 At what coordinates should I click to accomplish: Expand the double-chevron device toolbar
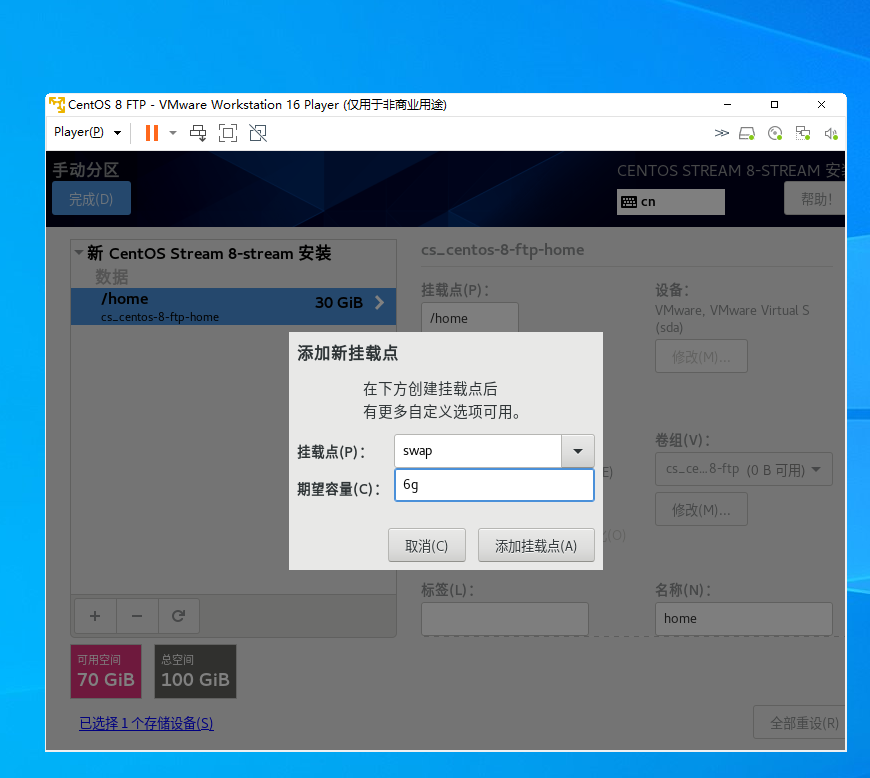click(721, 133)
